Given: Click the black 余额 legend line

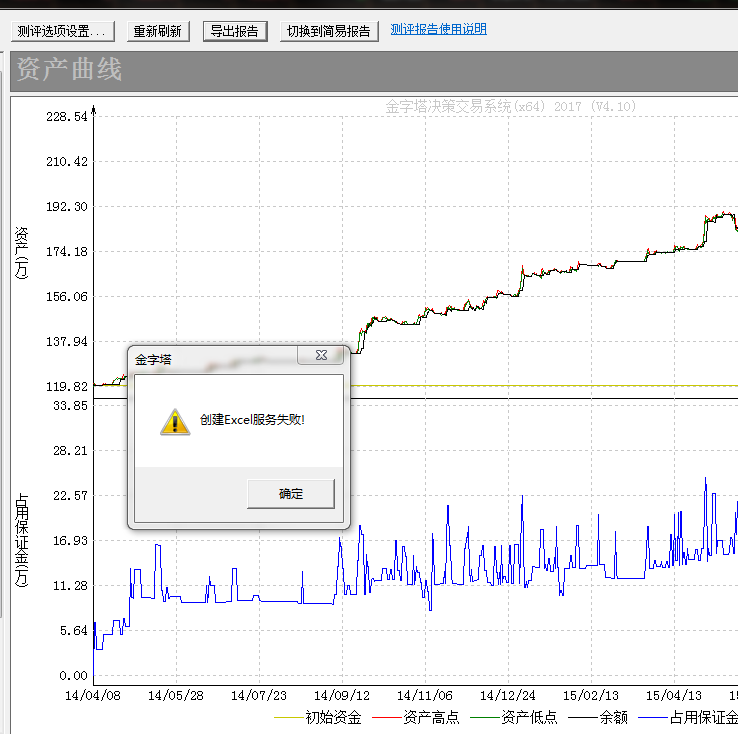Looking at the screenshot, I should [583, 718].
